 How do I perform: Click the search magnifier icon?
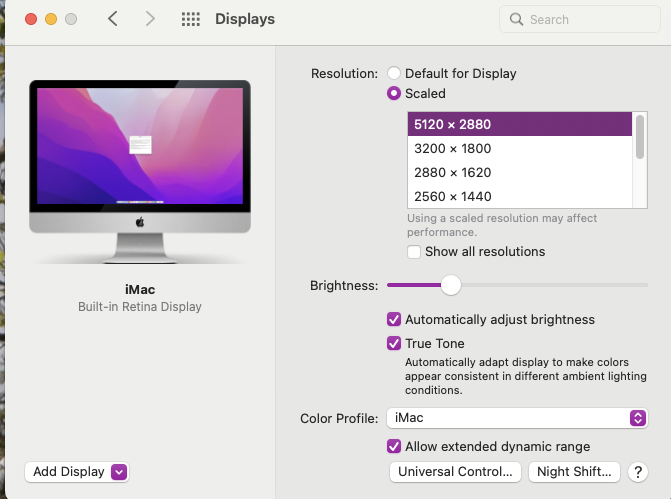coord(516,19)
